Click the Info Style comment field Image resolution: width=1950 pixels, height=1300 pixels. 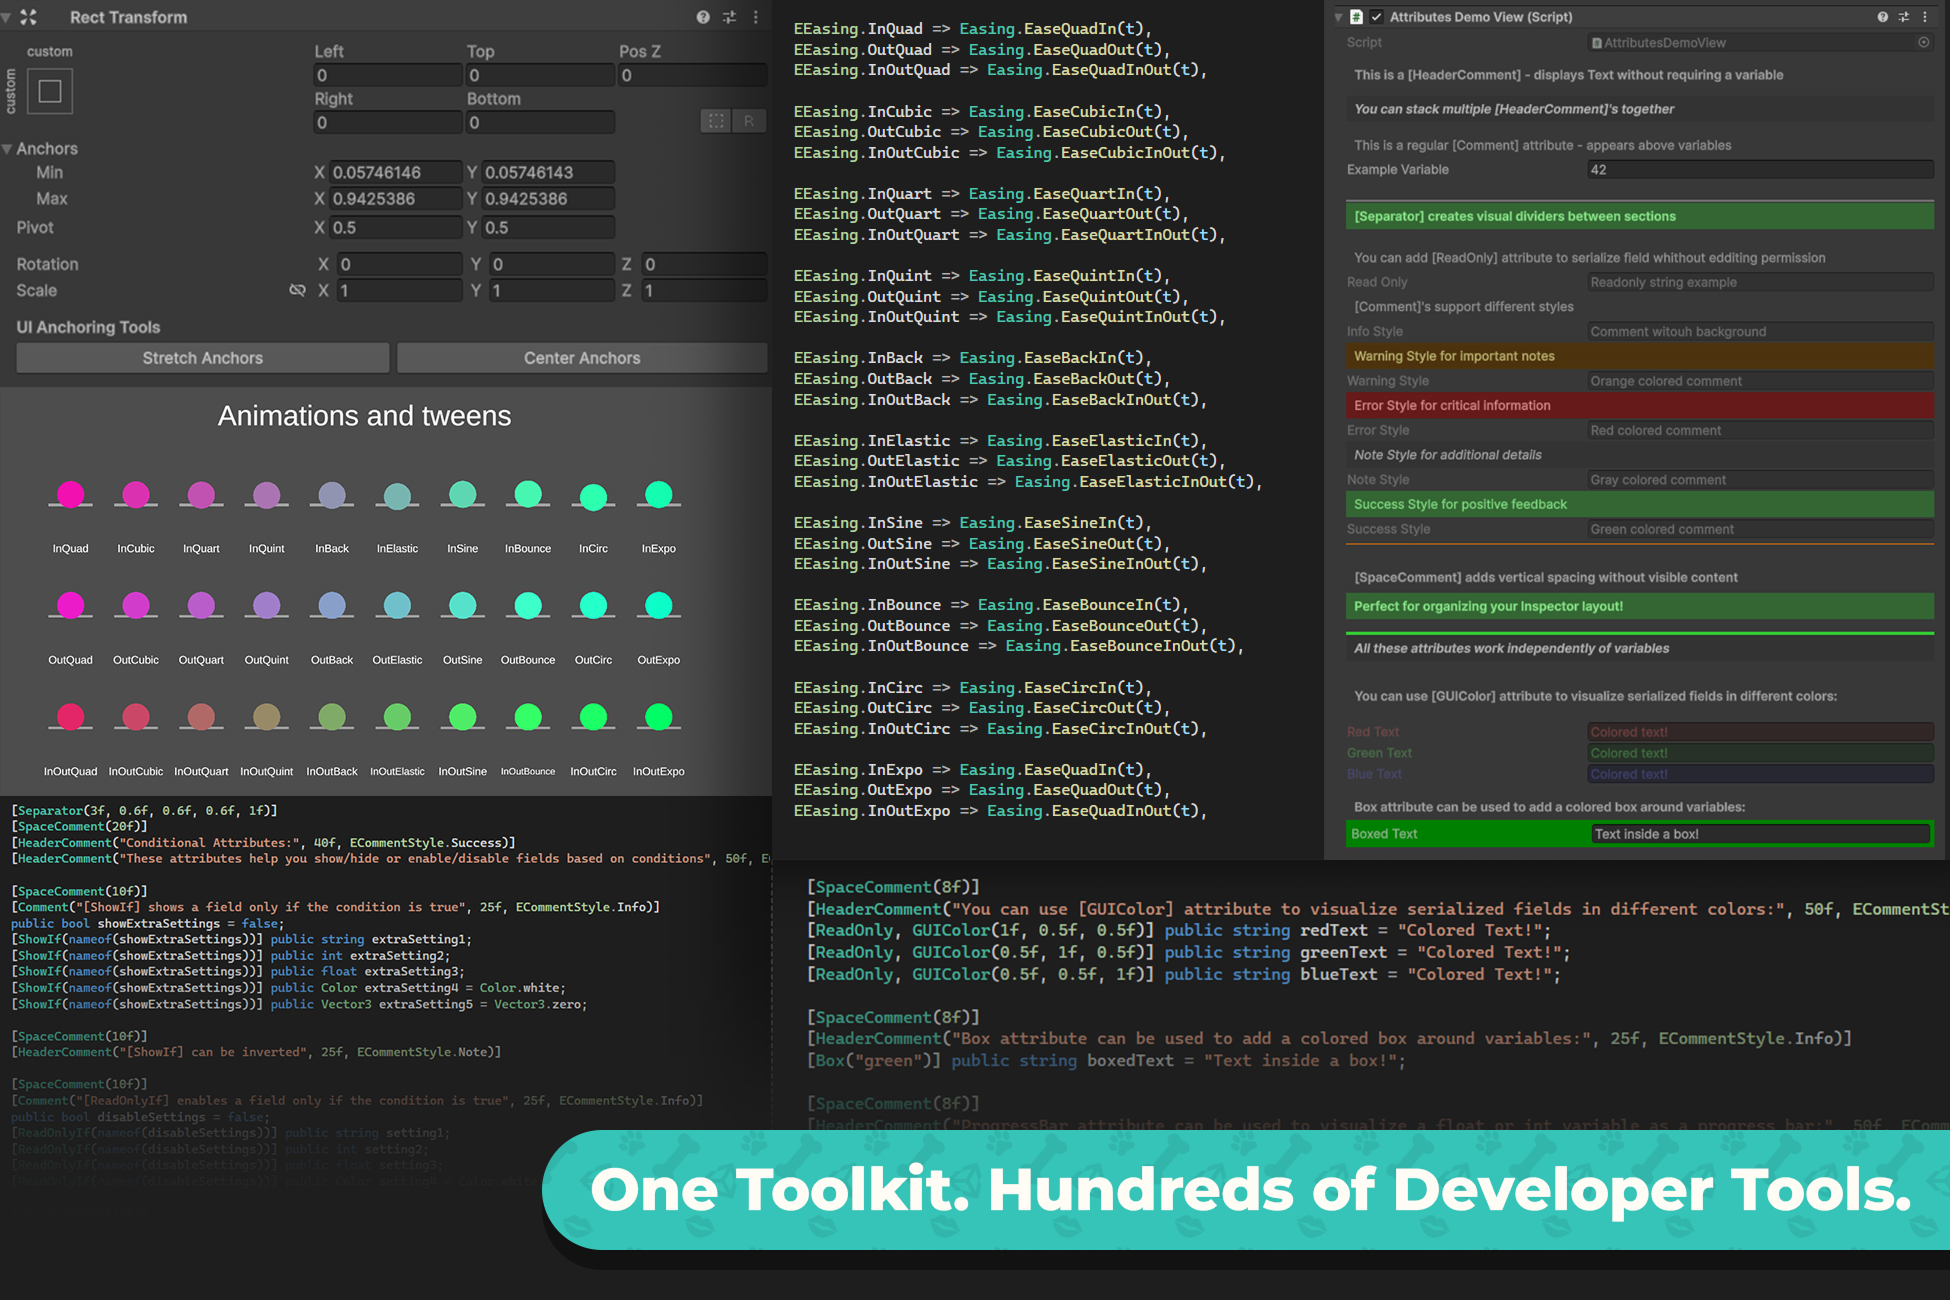(1760, 332)
